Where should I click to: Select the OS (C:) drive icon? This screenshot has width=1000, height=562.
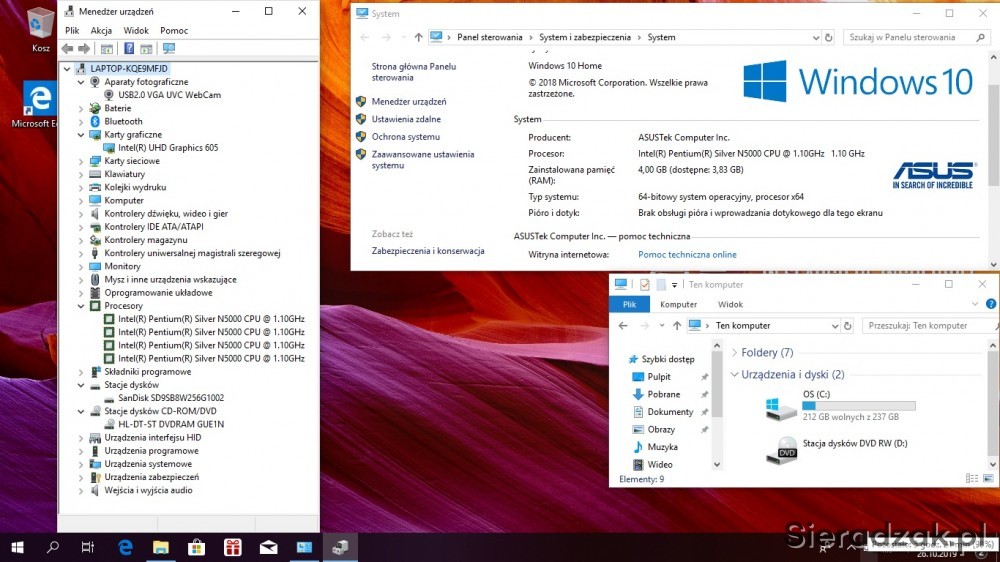tap(781, 408)
